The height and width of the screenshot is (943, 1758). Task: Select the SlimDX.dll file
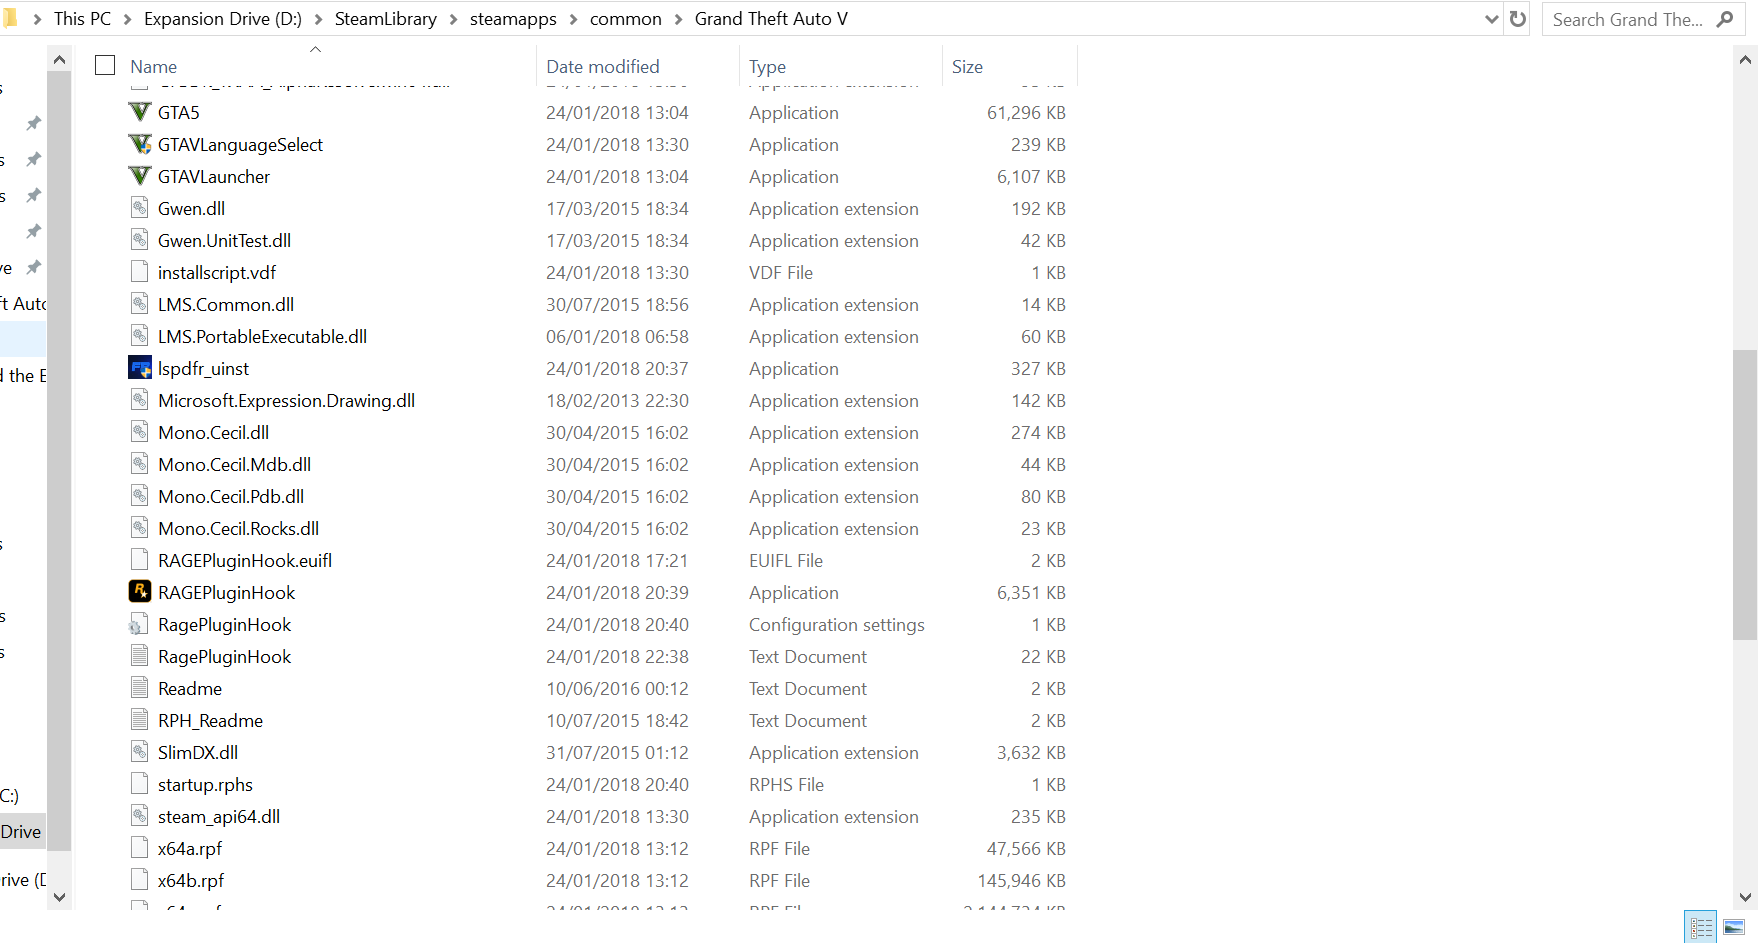click(198, 752)
